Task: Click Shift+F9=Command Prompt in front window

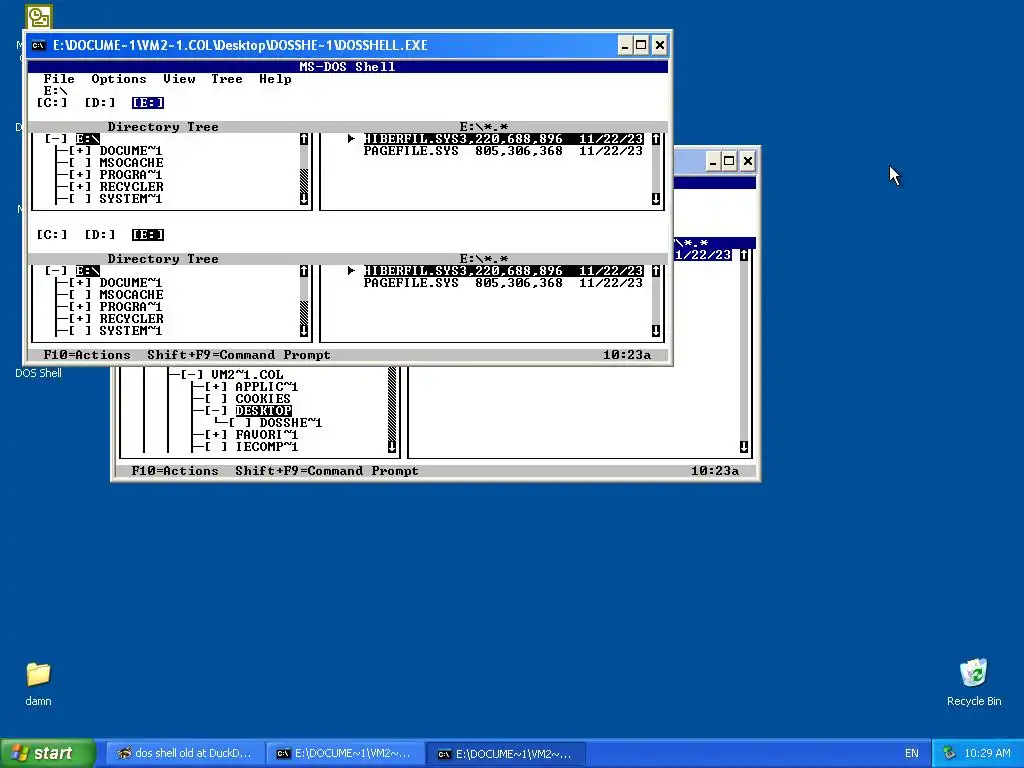Action: click(239, 355)
